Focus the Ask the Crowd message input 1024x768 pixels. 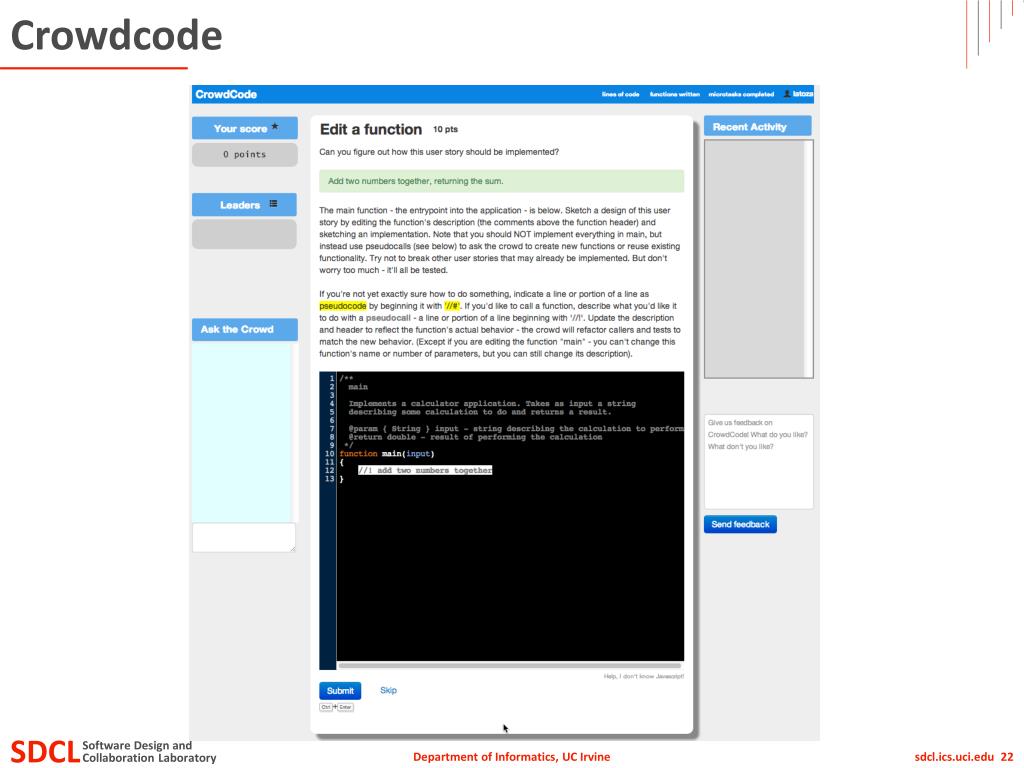[244, 537]
